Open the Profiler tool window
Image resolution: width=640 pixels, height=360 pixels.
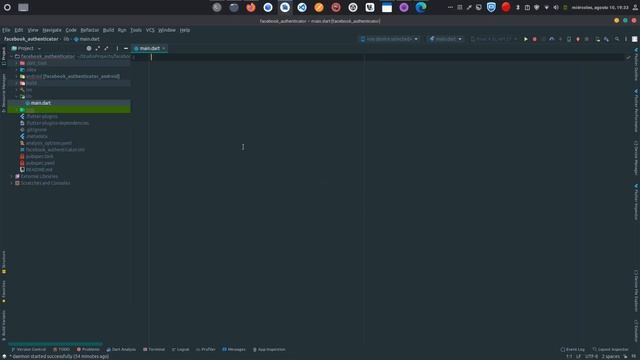coord(206,349)
